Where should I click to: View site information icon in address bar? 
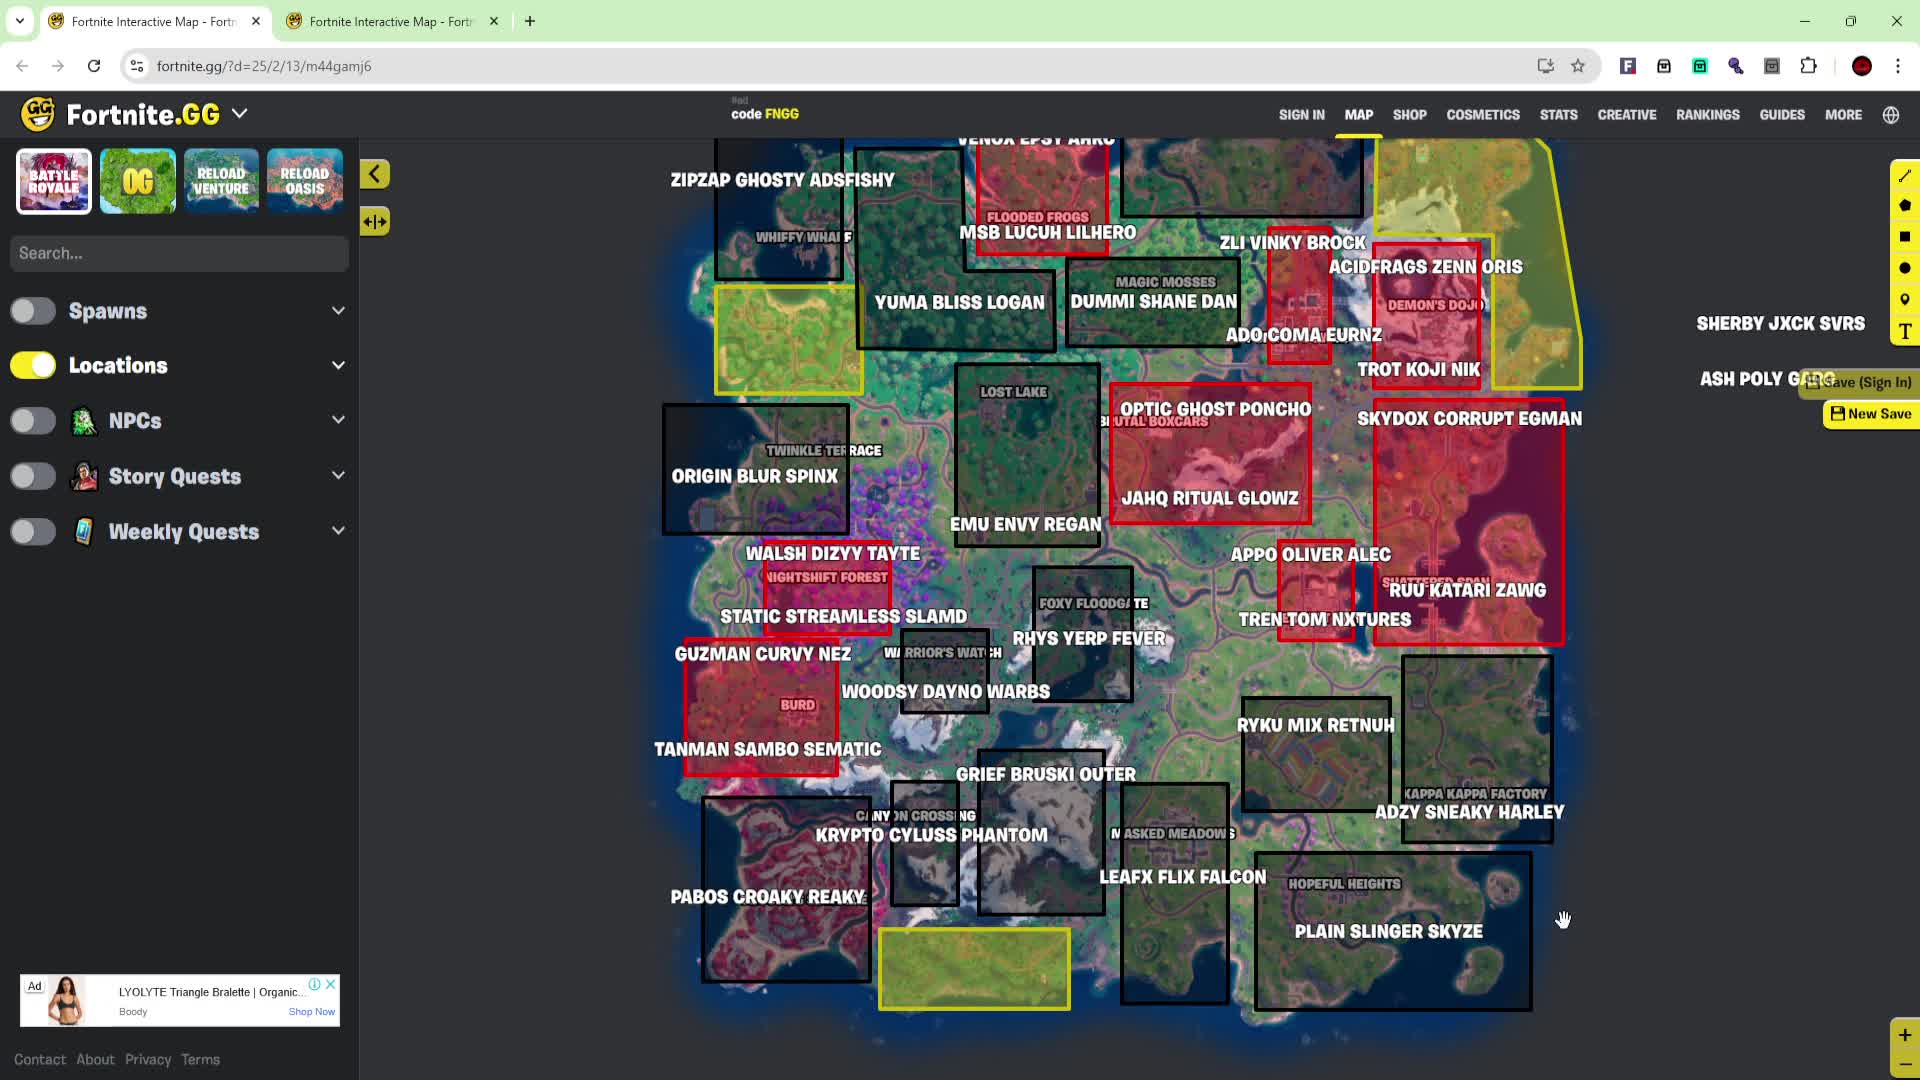[137, 66]
